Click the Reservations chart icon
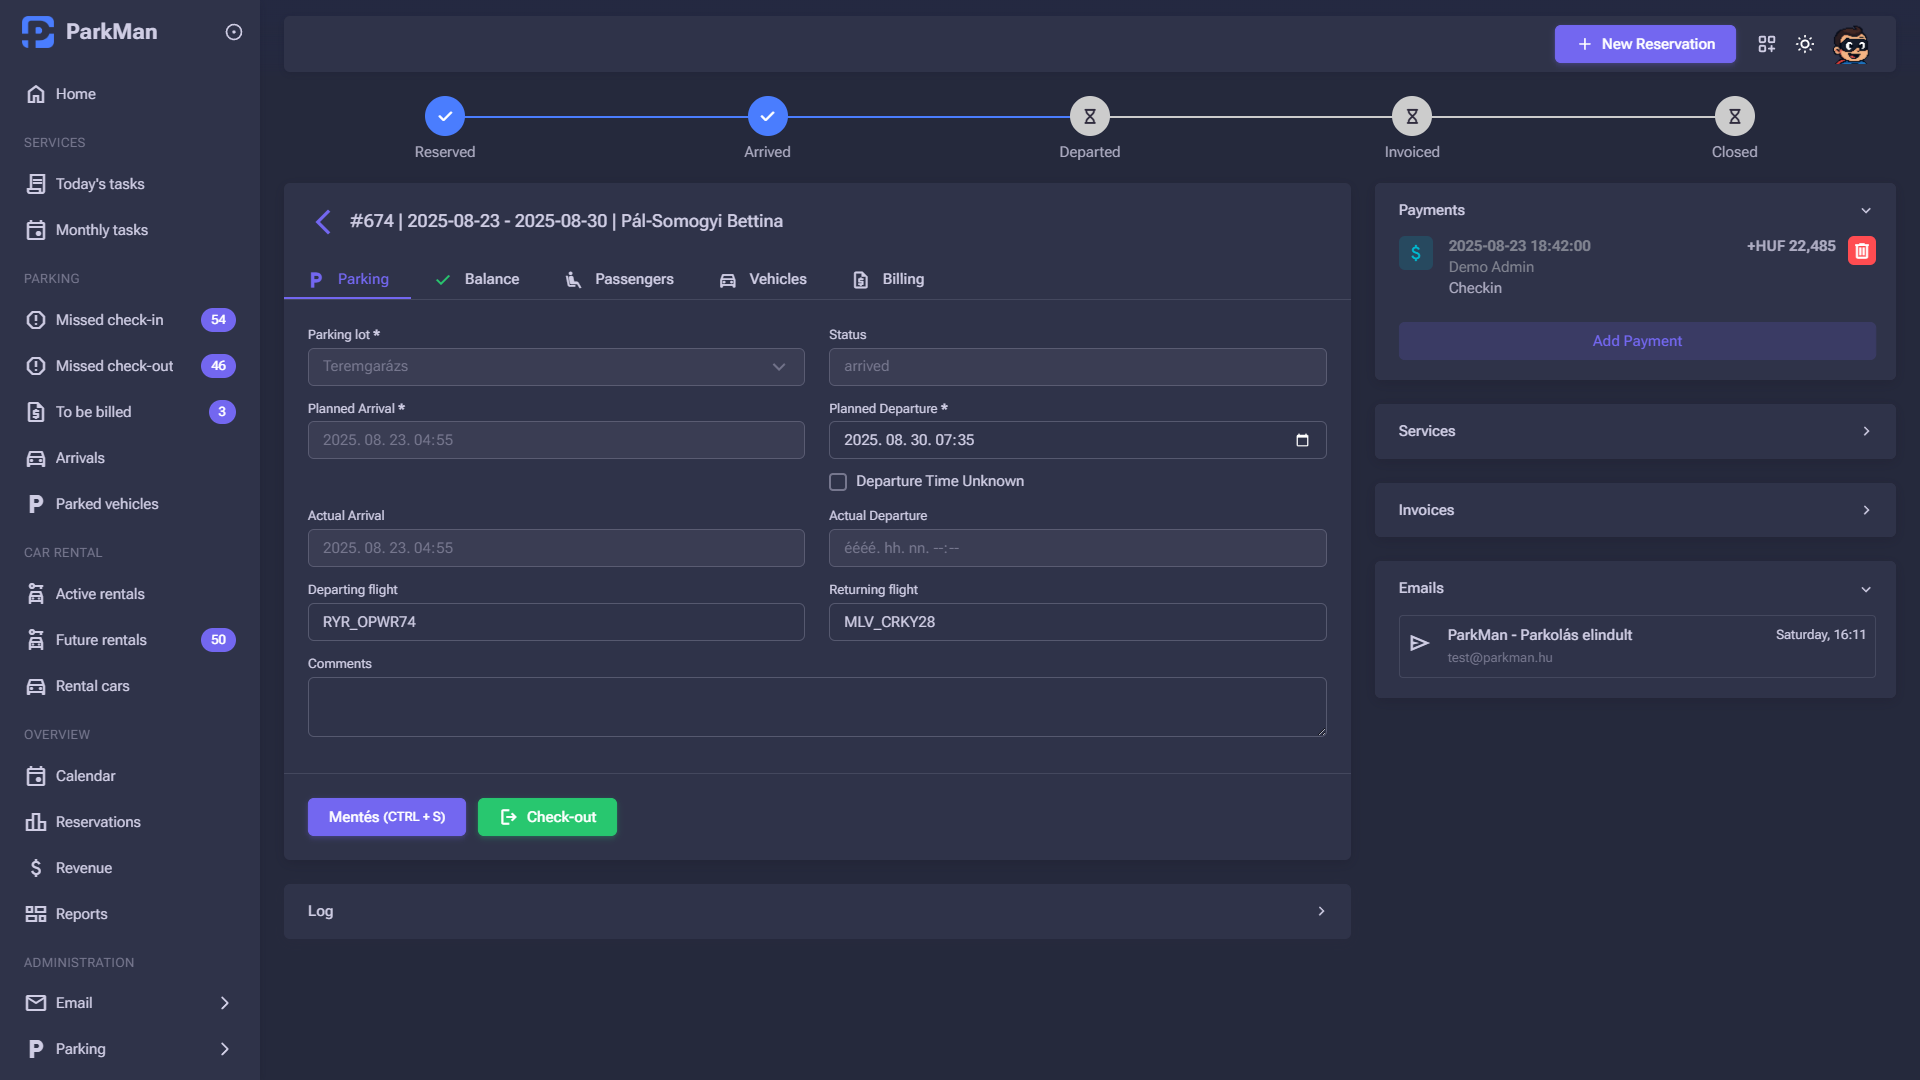 click(x=36, y=822)
